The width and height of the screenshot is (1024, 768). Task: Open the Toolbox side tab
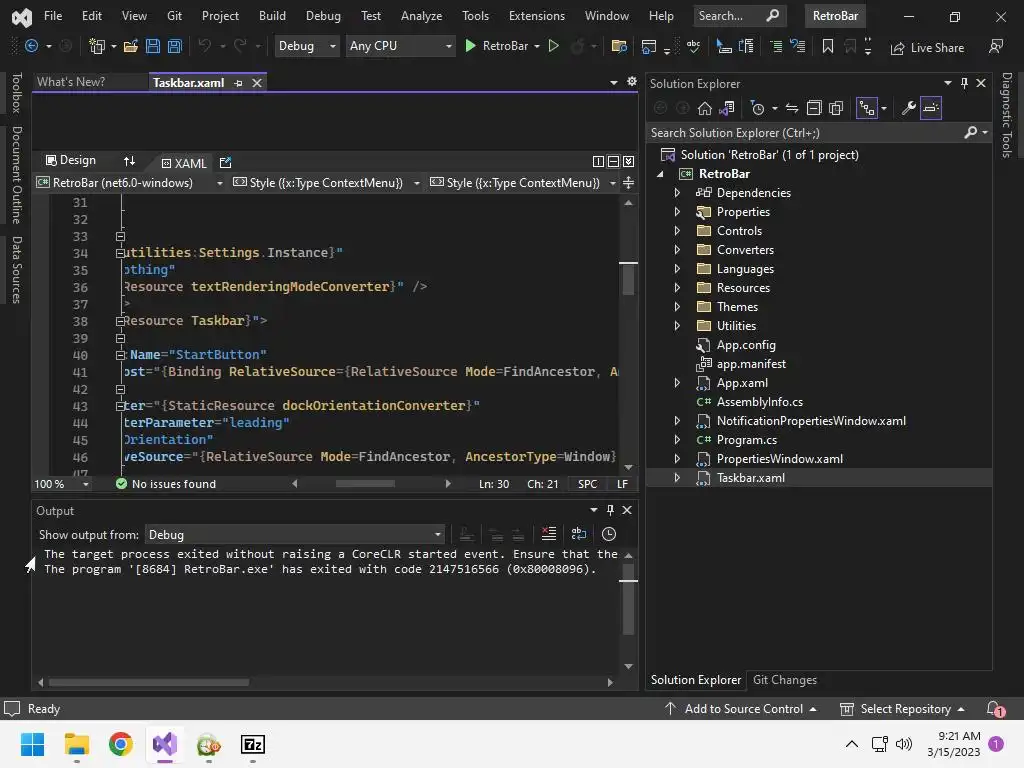pos(16,93)
